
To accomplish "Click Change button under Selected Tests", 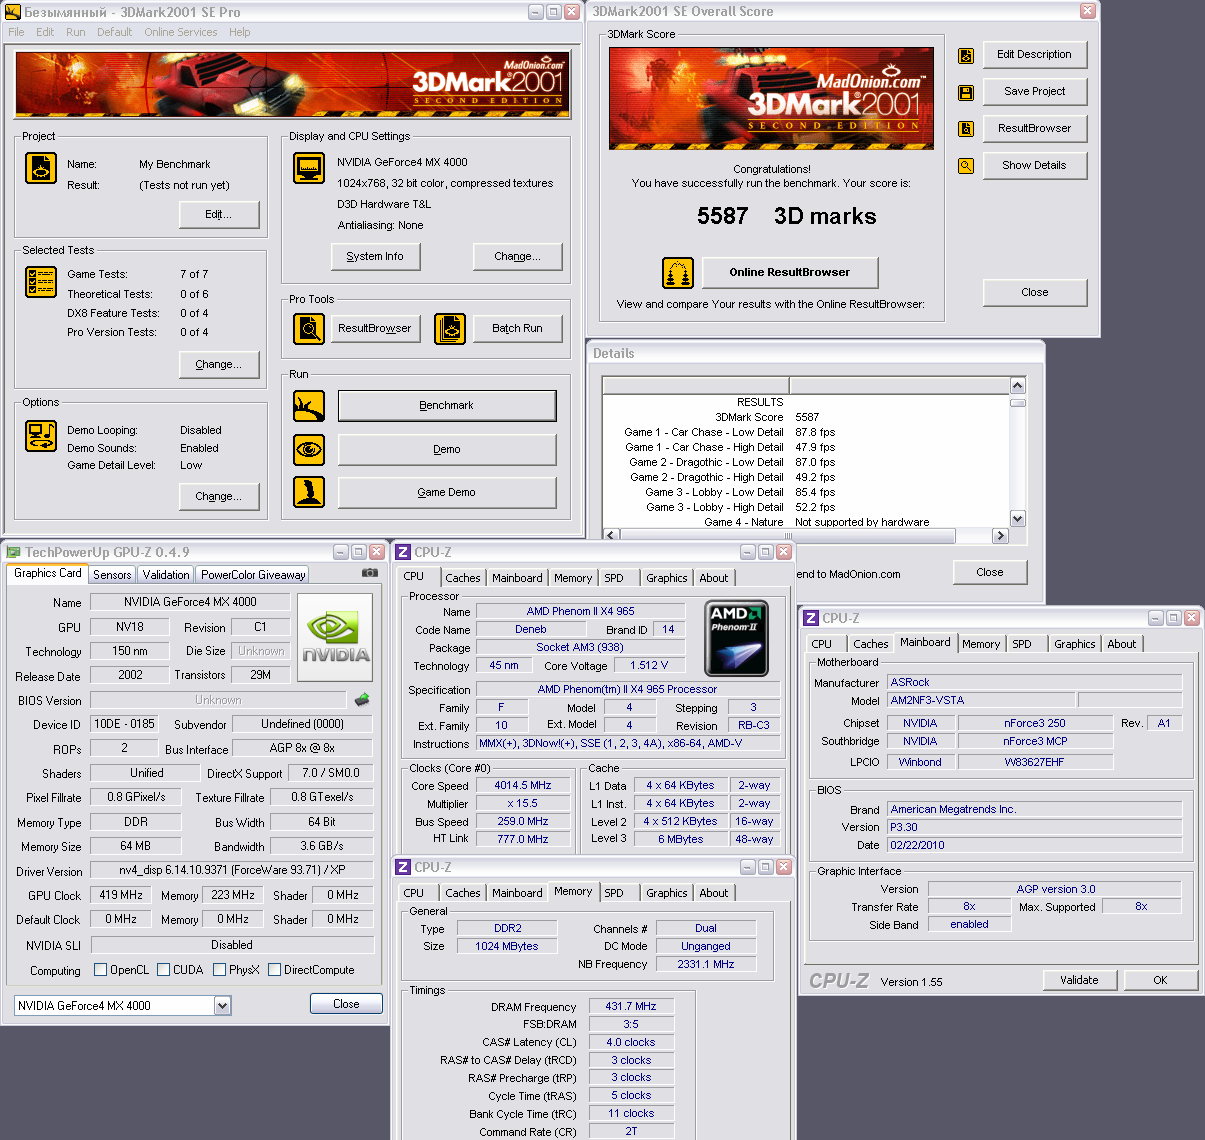I will pyautogui.click(x=219, y=365).
